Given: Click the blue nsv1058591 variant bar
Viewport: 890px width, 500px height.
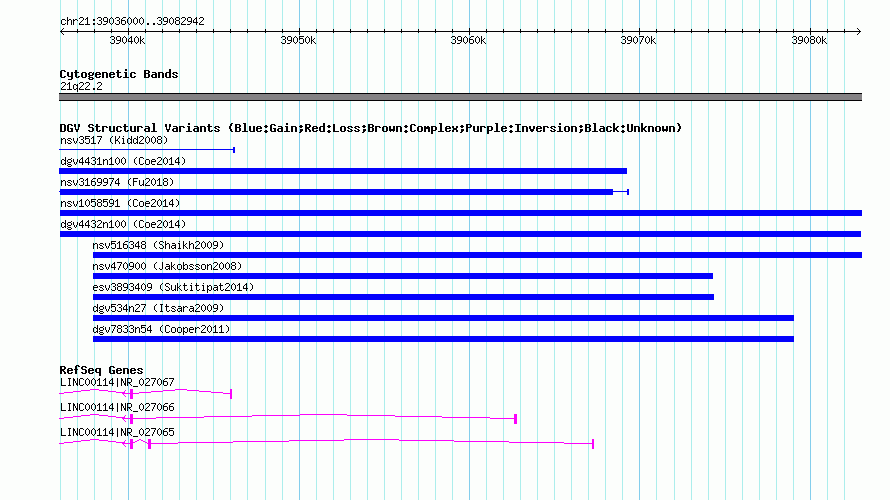Looking at the screenshot, I should (x=460, y=213).
